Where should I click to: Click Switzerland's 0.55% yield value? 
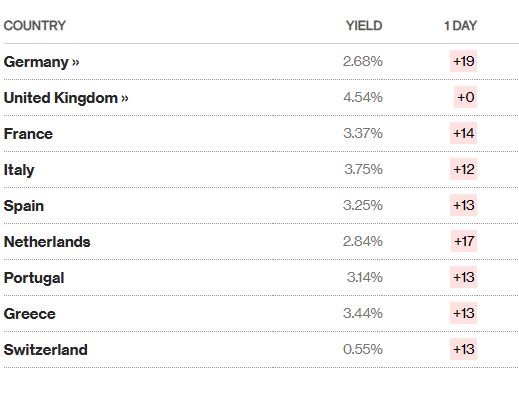363,349
